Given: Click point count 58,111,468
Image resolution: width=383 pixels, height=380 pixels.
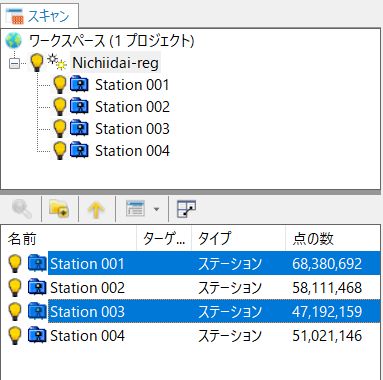Looking at the screenshot, I should (x=327, y=288).
